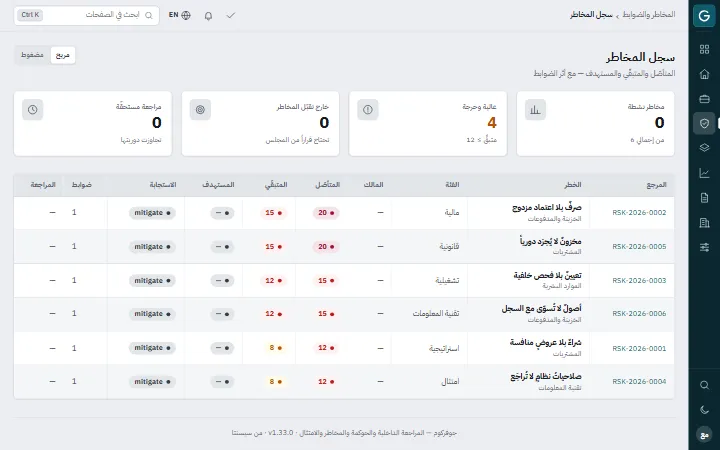Viewport: 720px width, 450px height.
Task: Click inherent score 12 badge for RSK-2026-0004
Action: pos(326,382)
